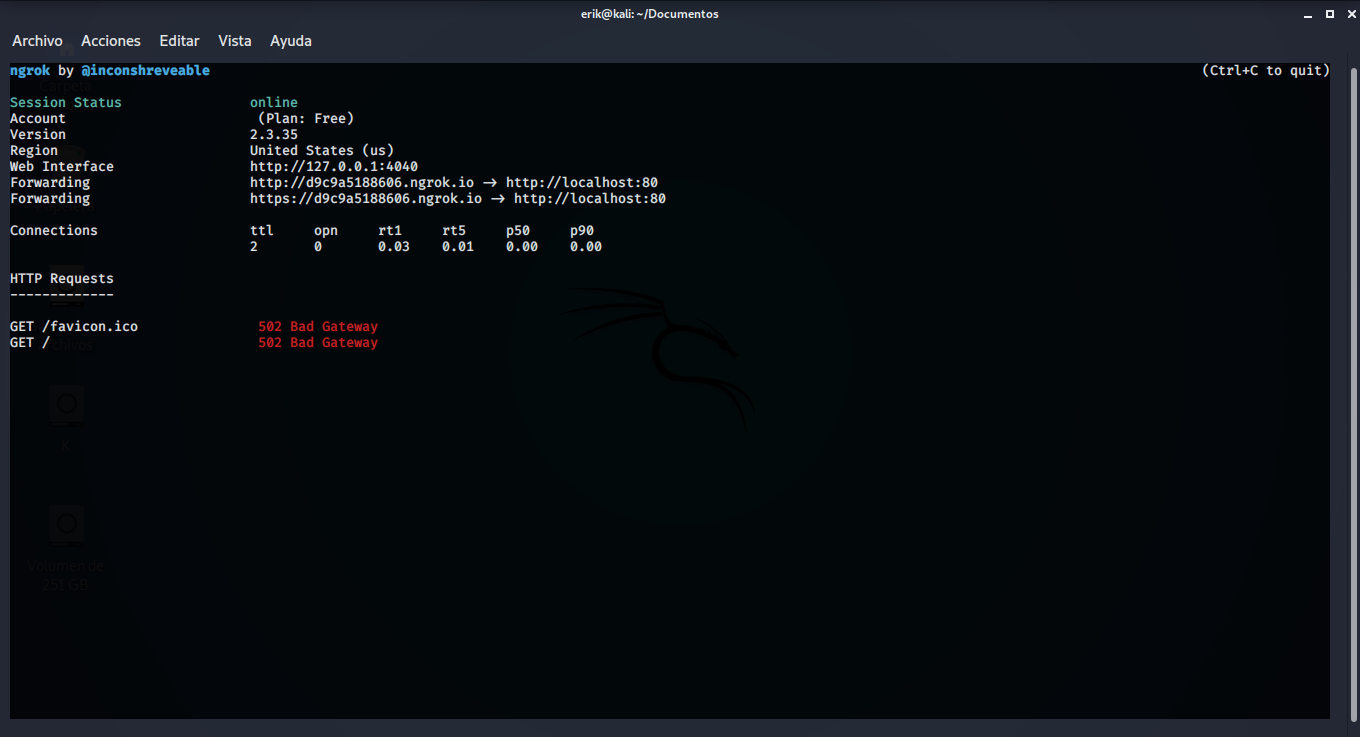1360x737 pixels.
Task: Click 502 Bad Gateway for favicon.ico request
Action: click(318, 327)
